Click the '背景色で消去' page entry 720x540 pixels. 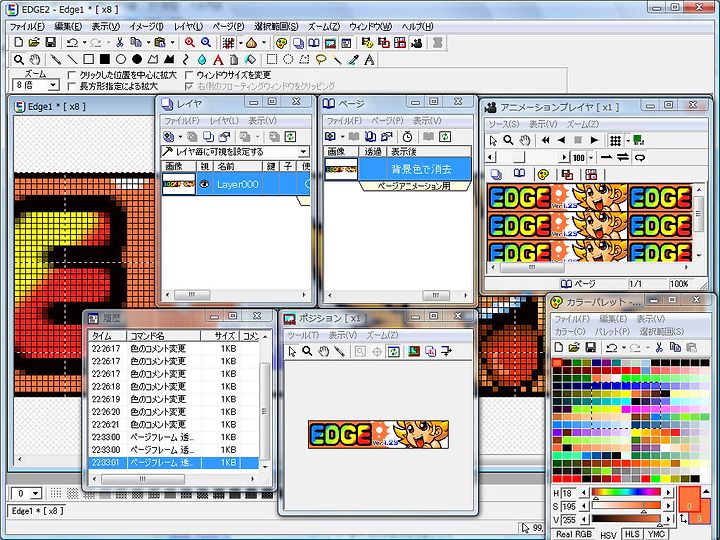398,169
